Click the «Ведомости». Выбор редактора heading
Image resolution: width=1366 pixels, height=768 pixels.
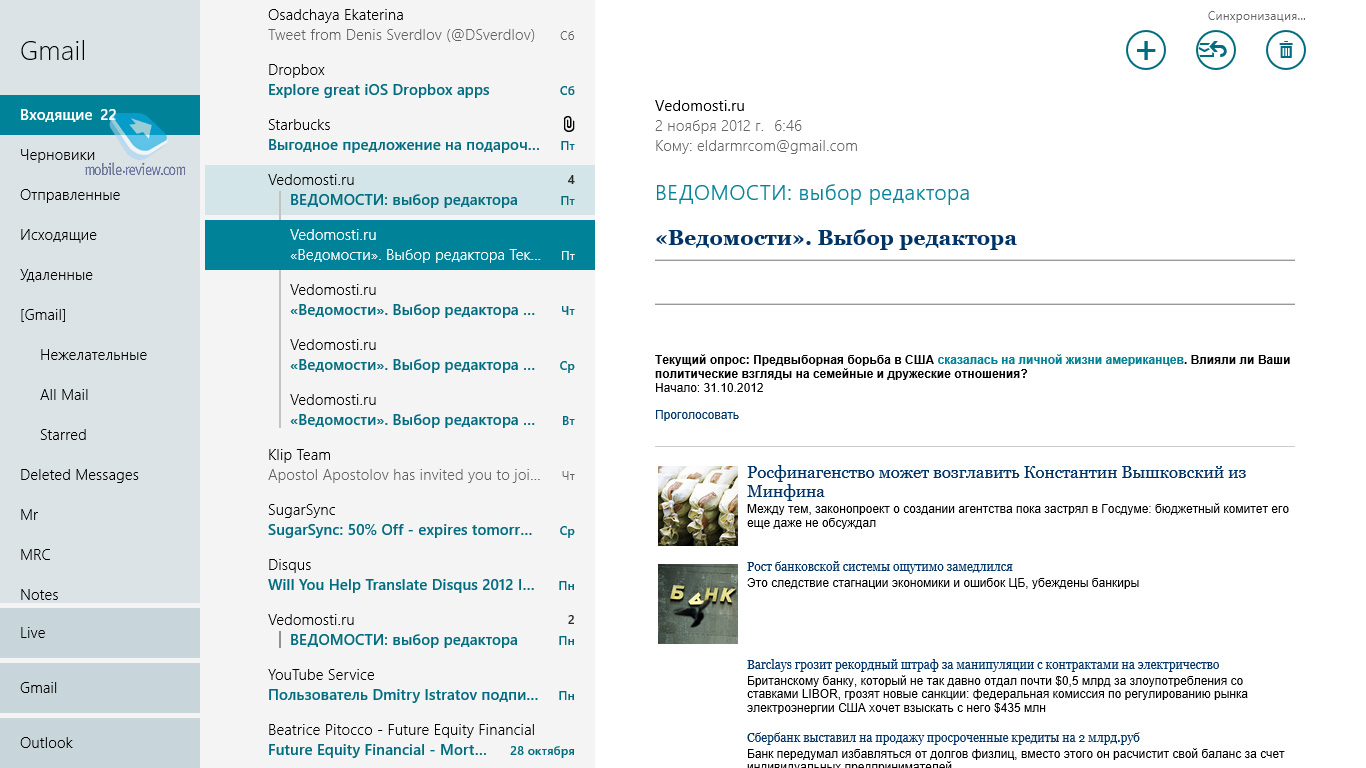click(x=836, y=239)
